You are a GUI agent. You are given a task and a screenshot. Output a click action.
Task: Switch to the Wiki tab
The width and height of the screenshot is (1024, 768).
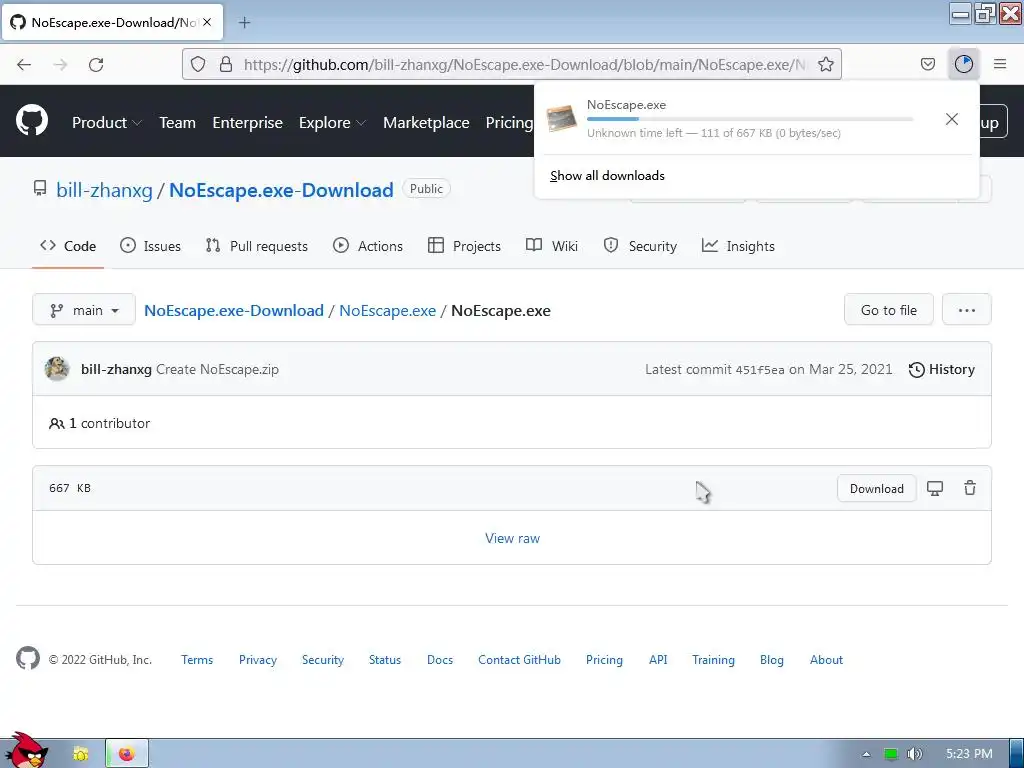coord(552,246)
